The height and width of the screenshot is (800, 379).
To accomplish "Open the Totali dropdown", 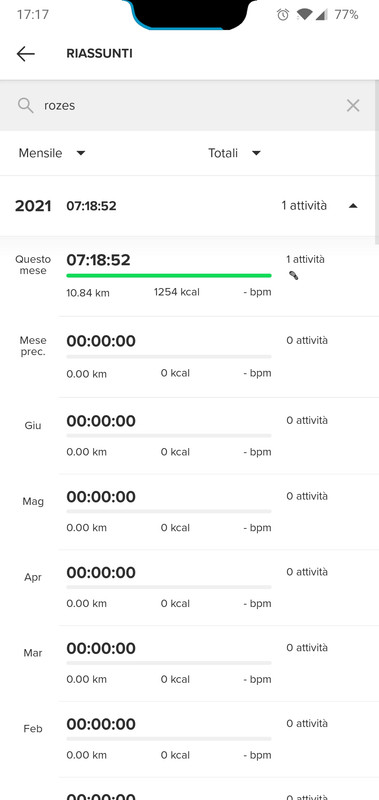I will tap(235, 153).
